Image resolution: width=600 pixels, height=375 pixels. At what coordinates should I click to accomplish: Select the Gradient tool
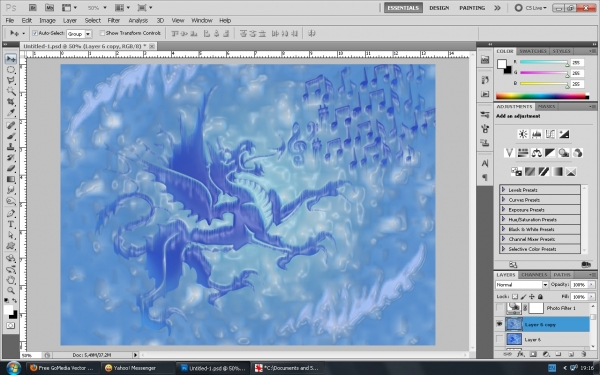tap(11, 179)
